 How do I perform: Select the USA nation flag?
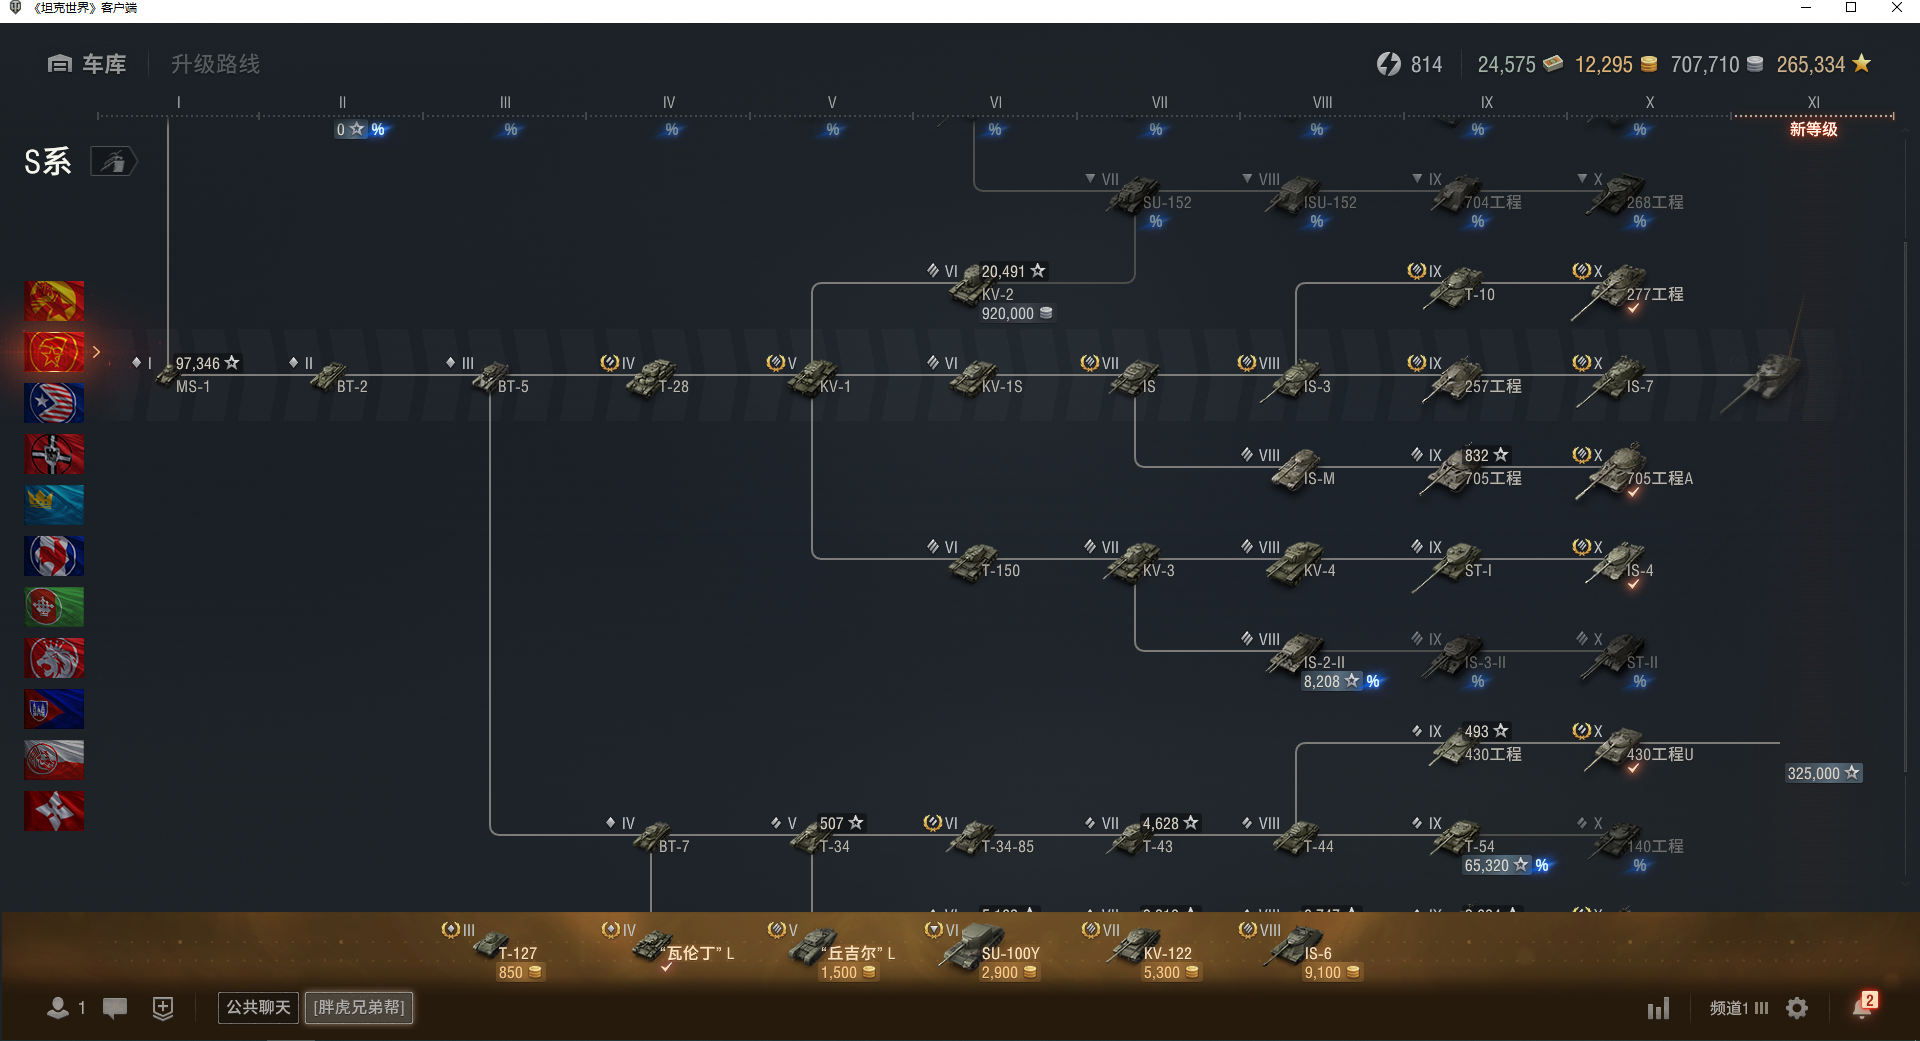click(54, 403)
